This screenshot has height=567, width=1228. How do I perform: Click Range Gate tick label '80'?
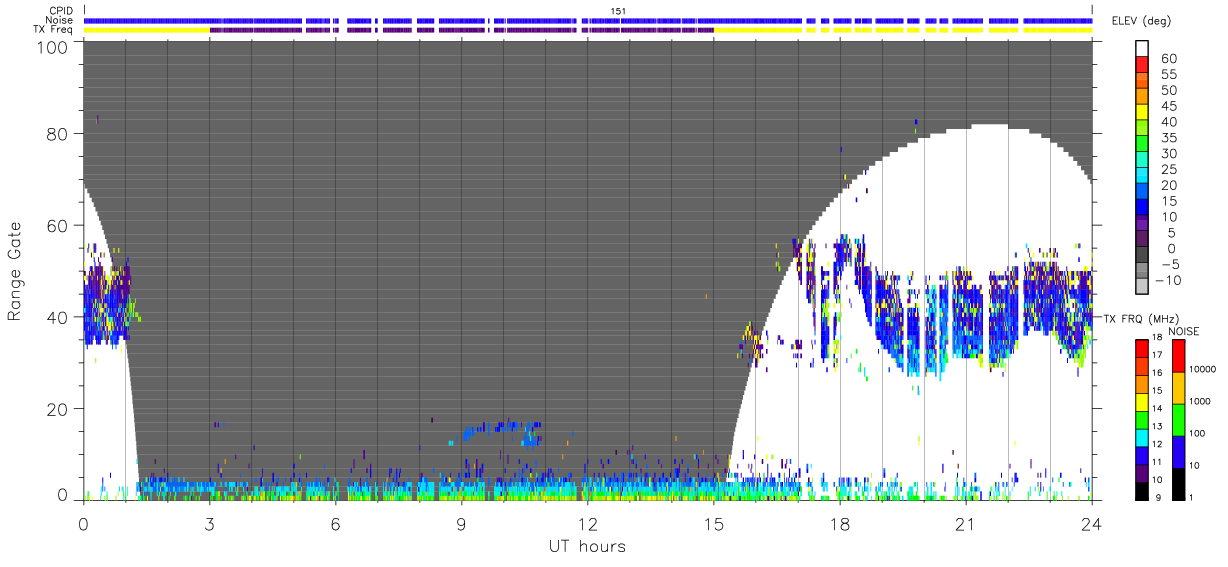(57, 134)
